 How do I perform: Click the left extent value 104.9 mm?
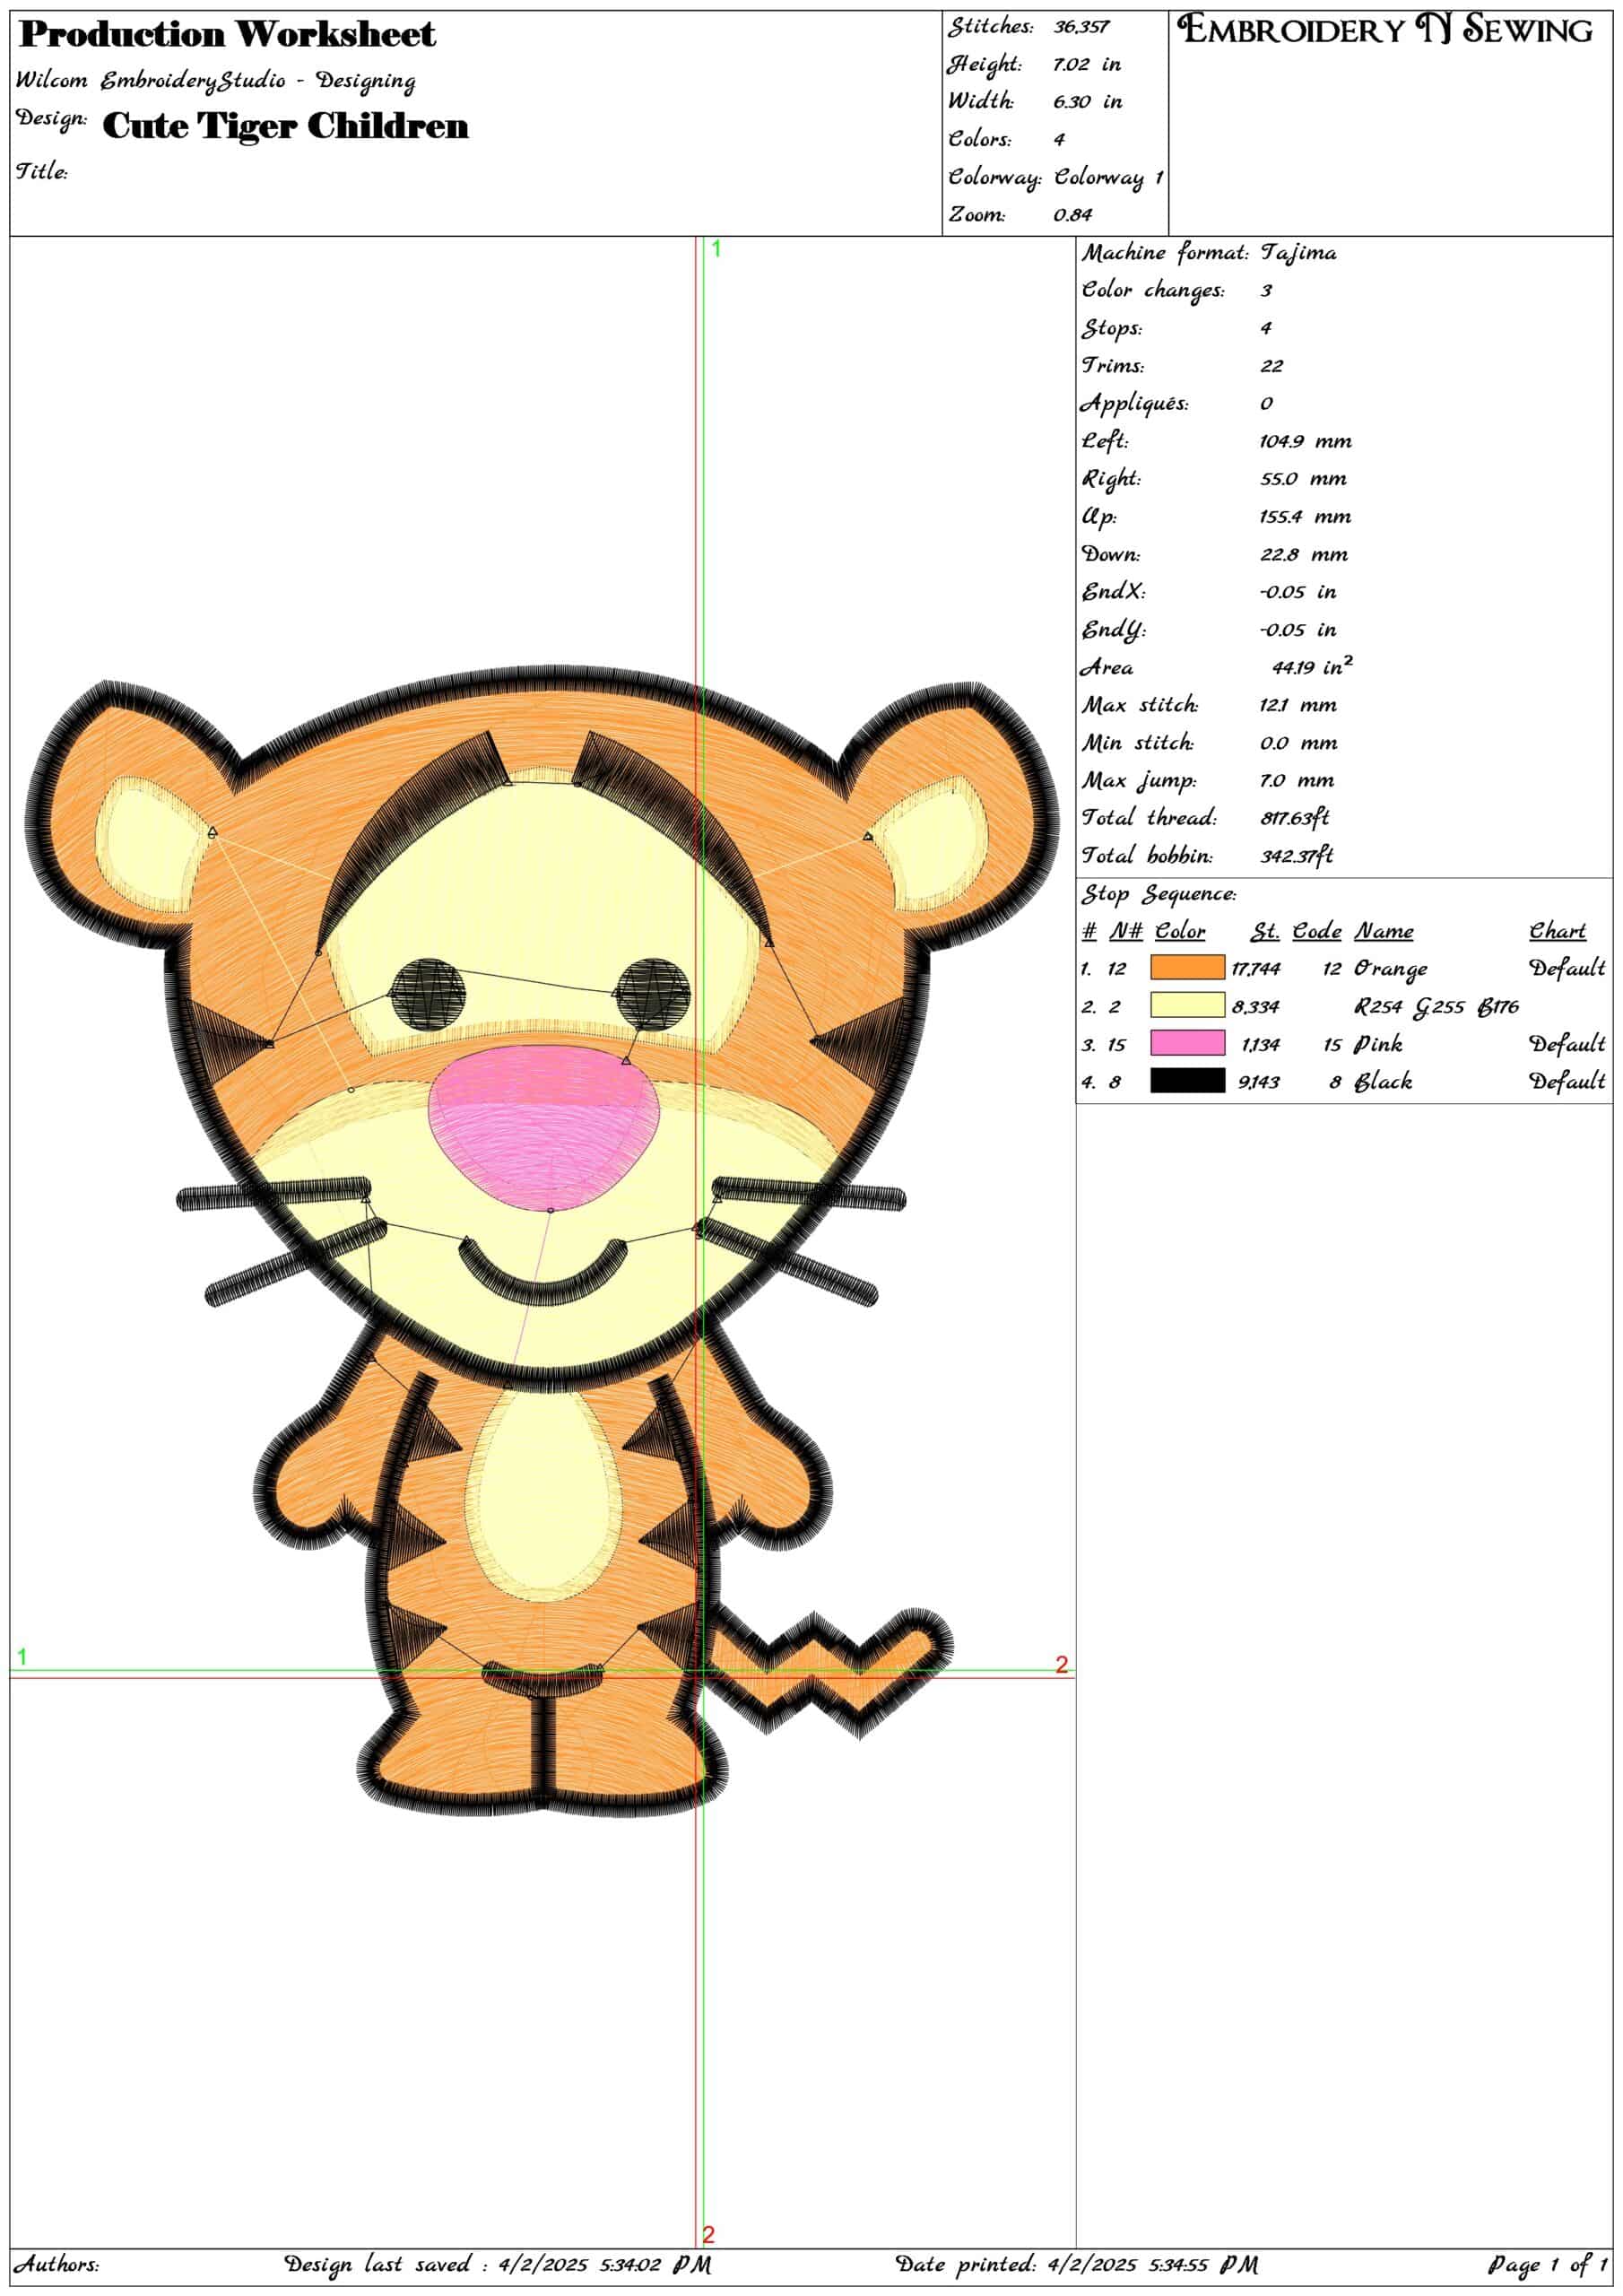pyautogui.click(x=1305, y=442)
